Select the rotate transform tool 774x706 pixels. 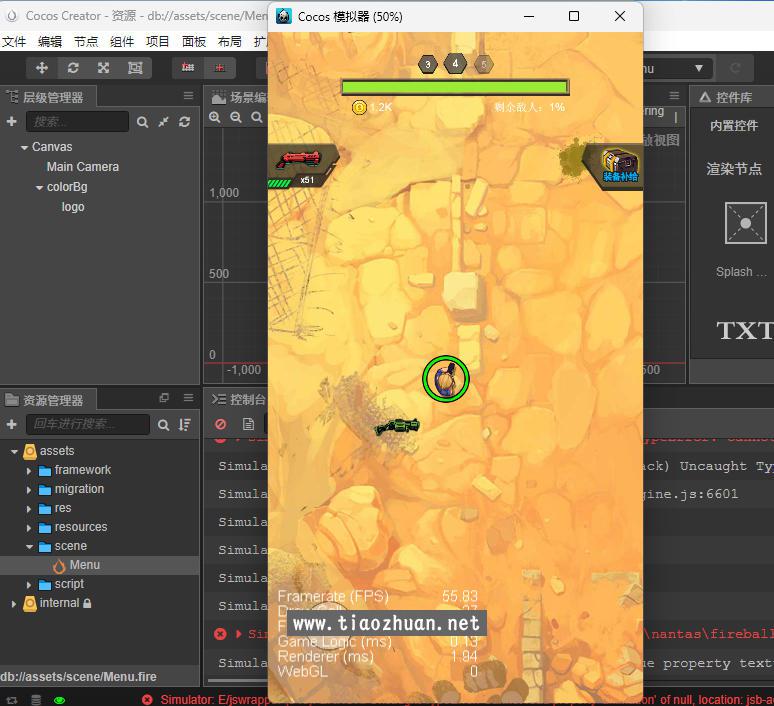pos(73,68)
